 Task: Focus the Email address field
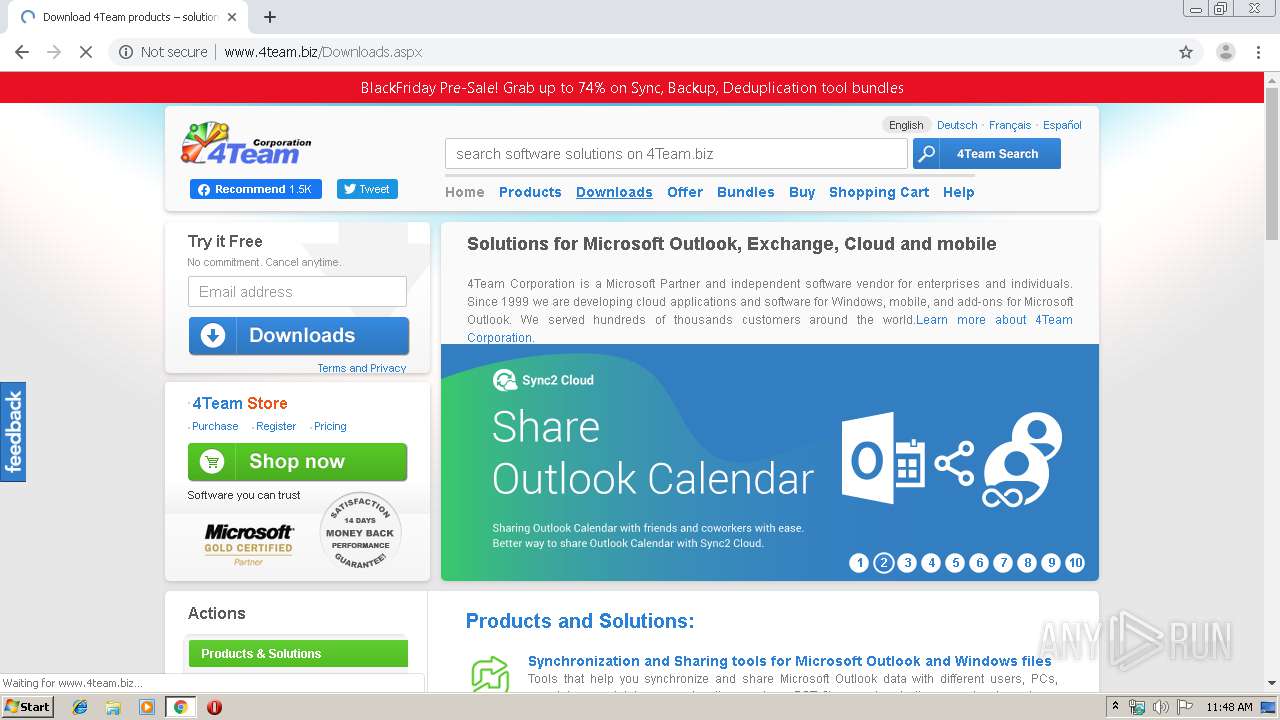point(297,292)
